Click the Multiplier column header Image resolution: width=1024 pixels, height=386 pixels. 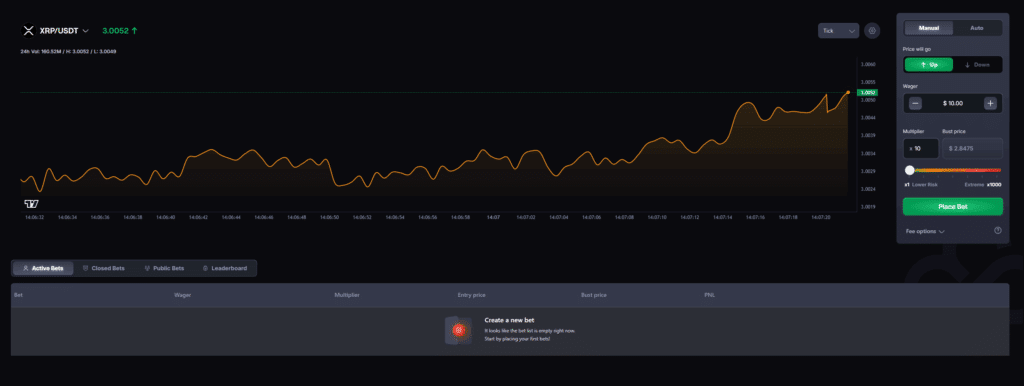347,295
